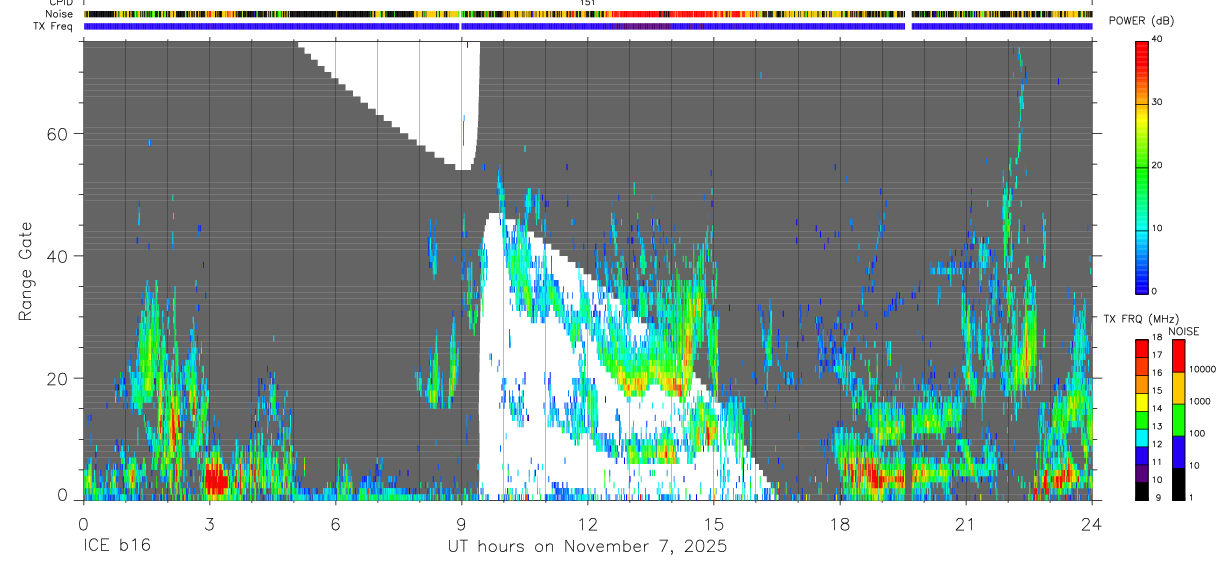This screenshot has width=1228, height=567.
Task: Click the TX frequency colorbar
Action: [x=1142, y=420]
